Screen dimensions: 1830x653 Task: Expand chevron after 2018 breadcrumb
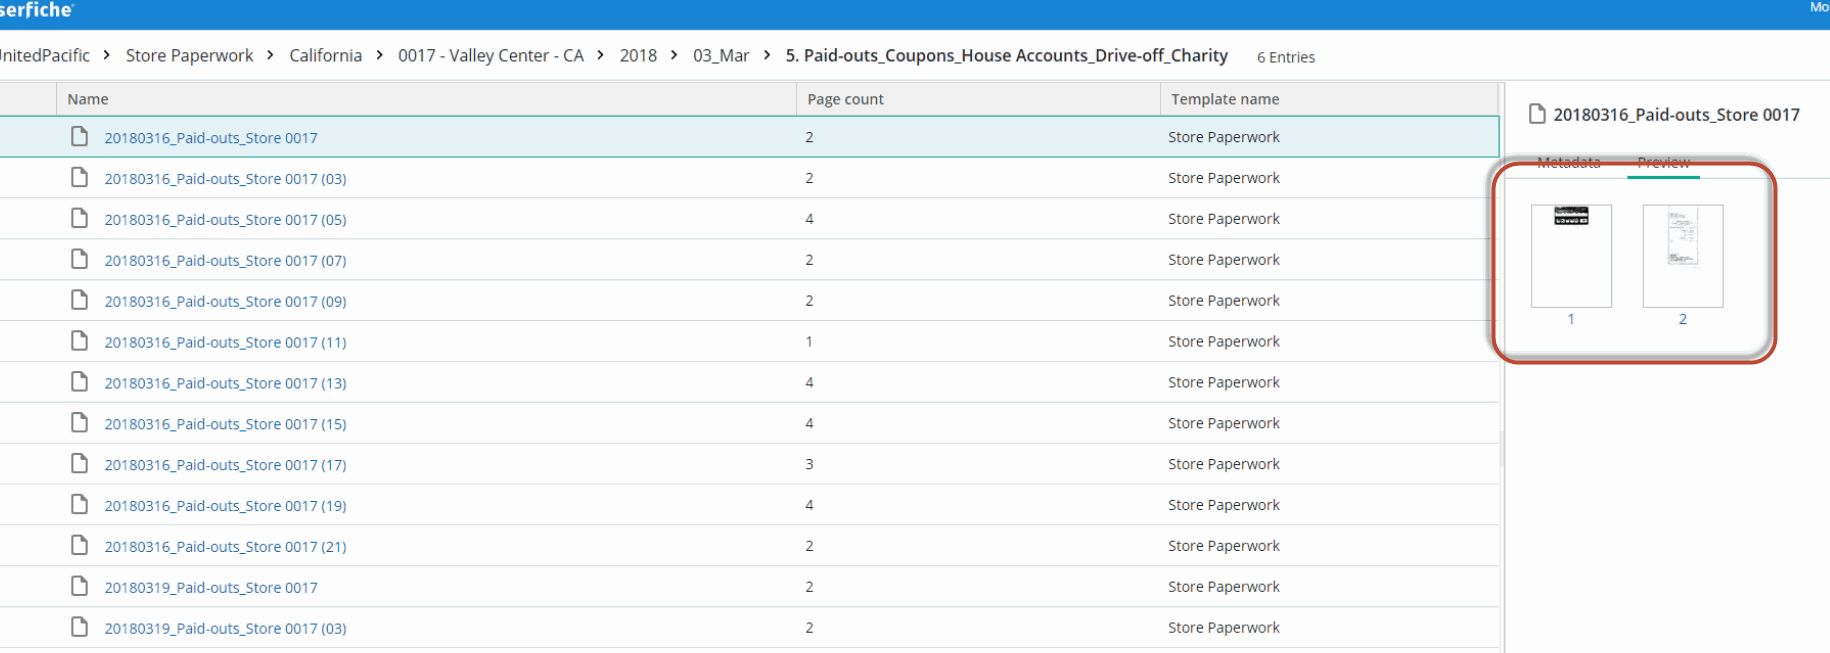pyautogui.click(x=675, y=55)
